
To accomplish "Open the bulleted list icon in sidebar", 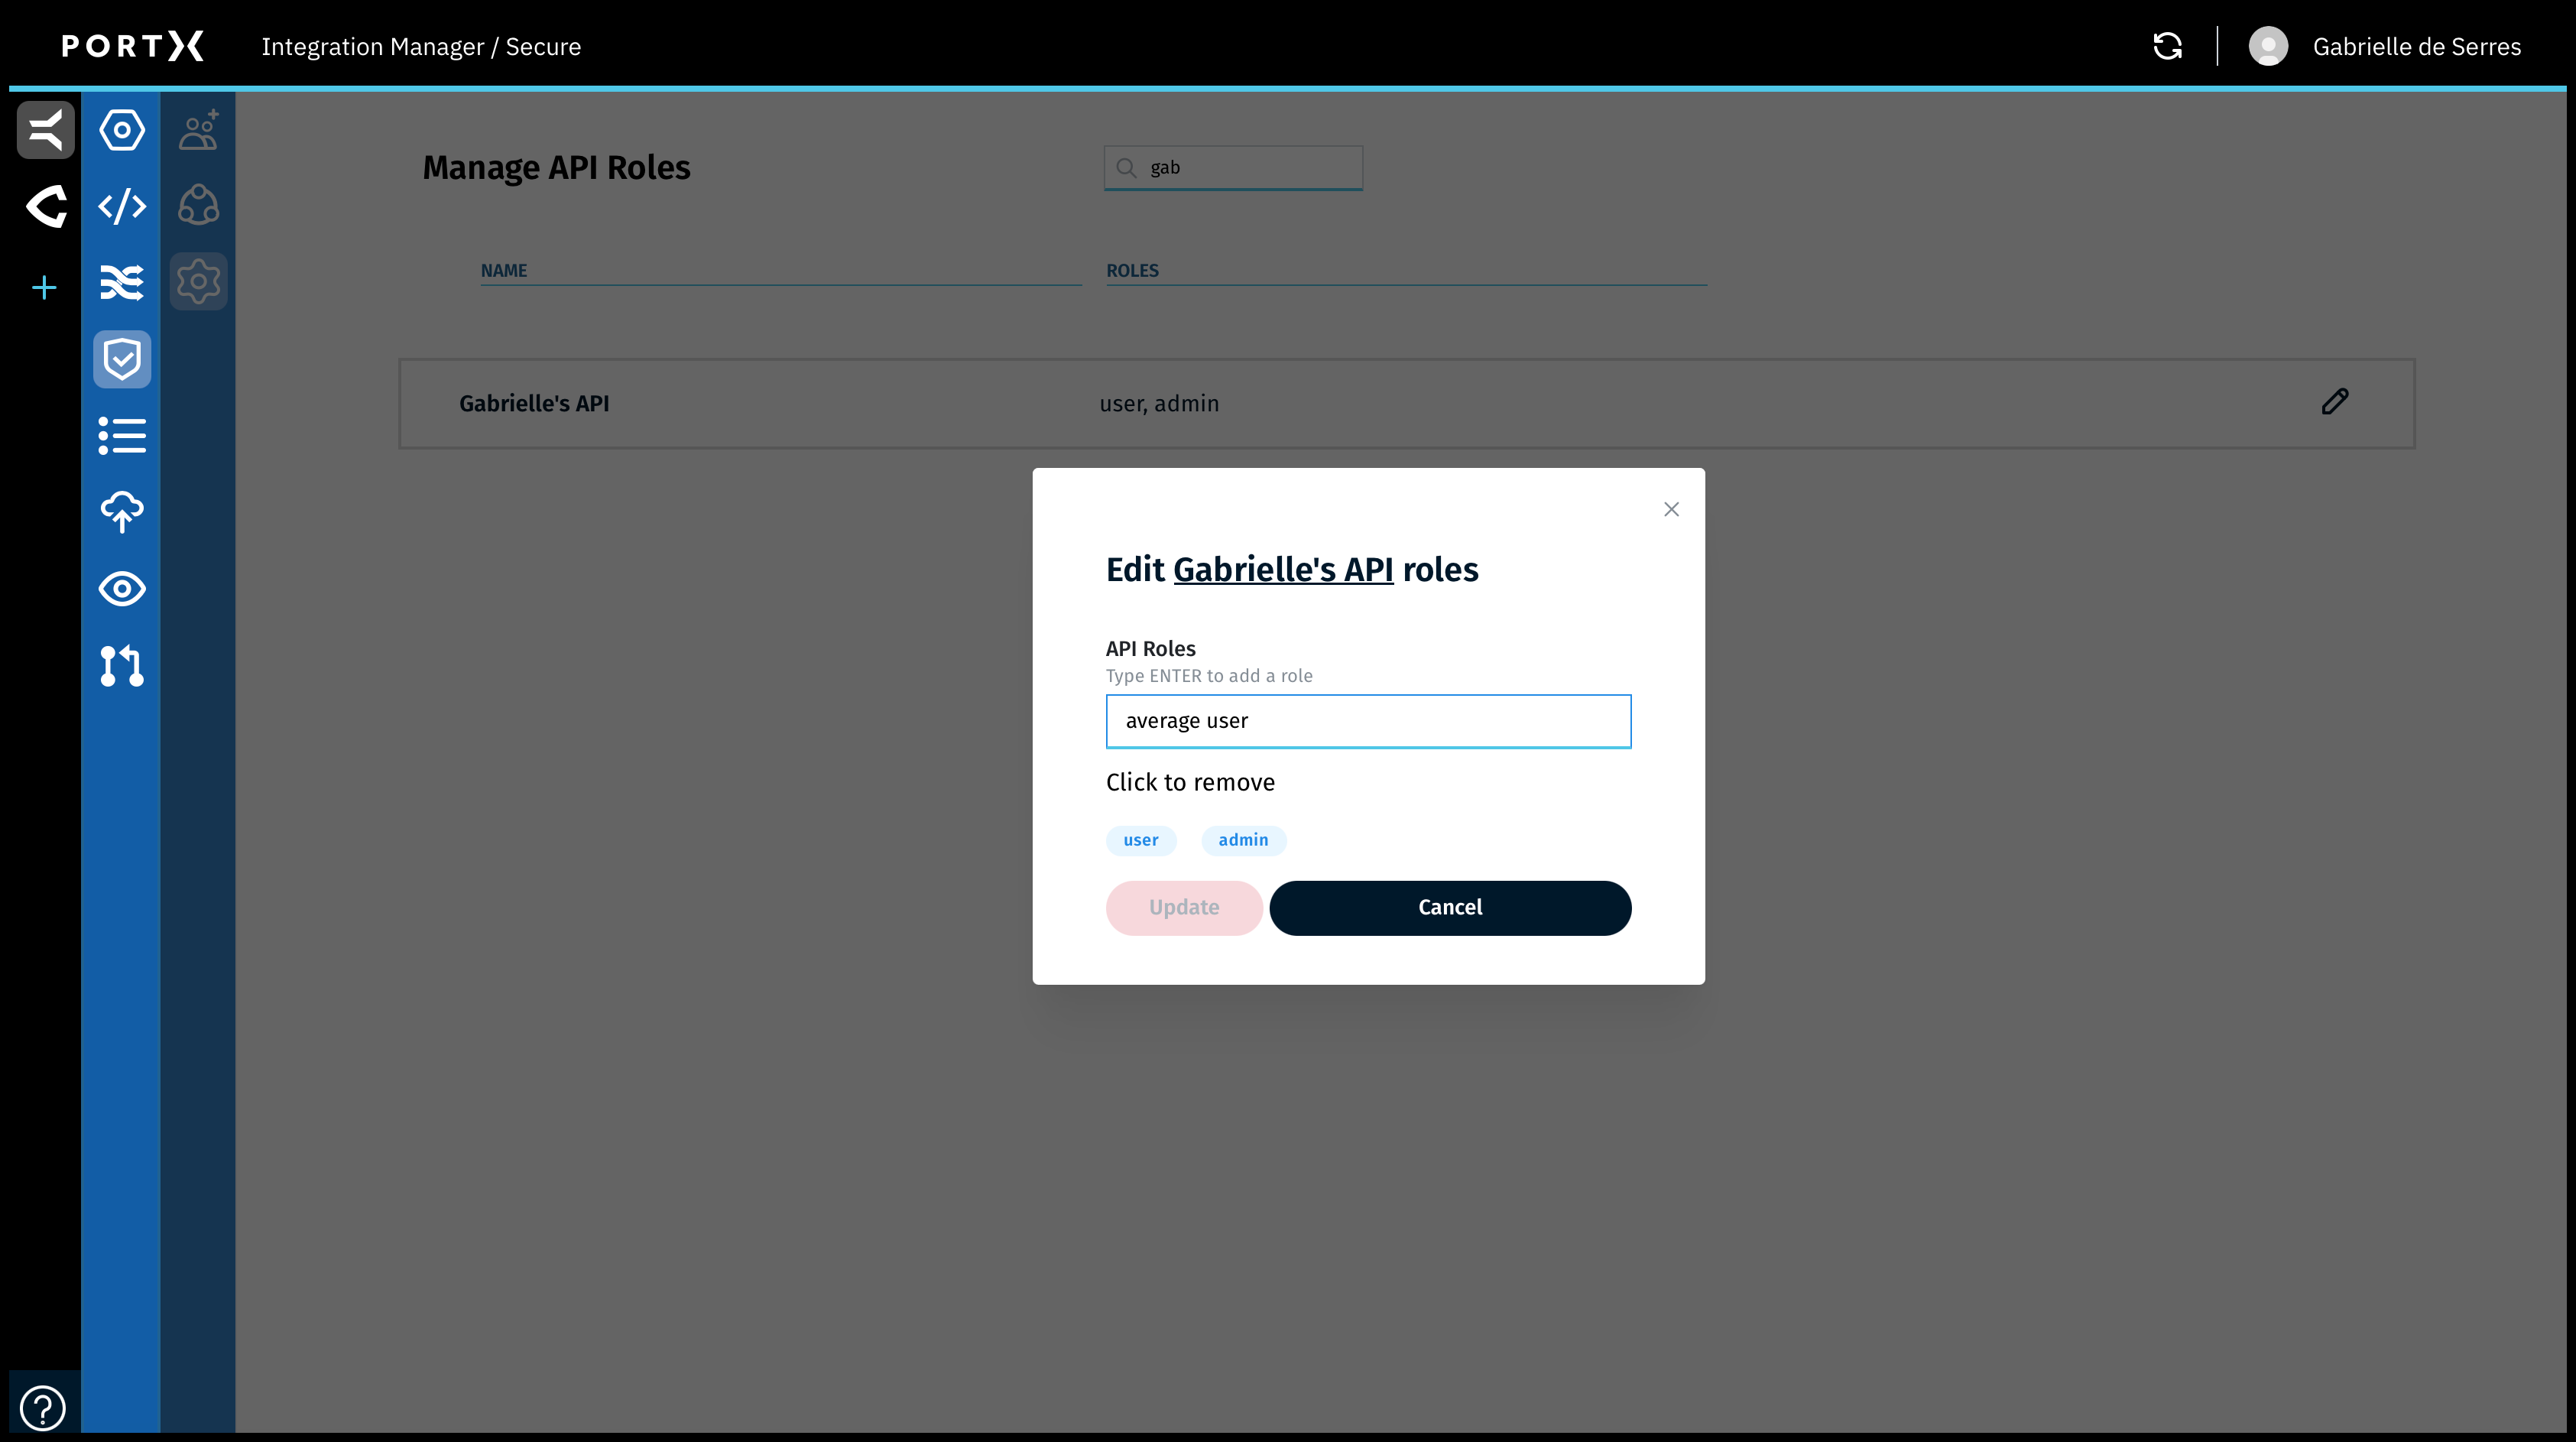I will point(122,436).
